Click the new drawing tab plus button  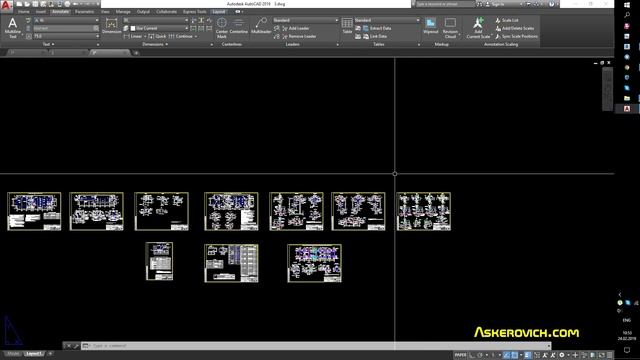pyautogui.click(x=136, y=53)
